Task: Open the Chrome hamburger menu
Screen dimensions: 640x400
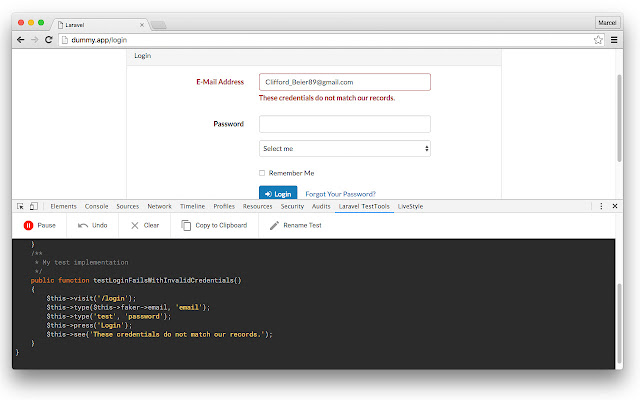Action: tap(613, 40)
